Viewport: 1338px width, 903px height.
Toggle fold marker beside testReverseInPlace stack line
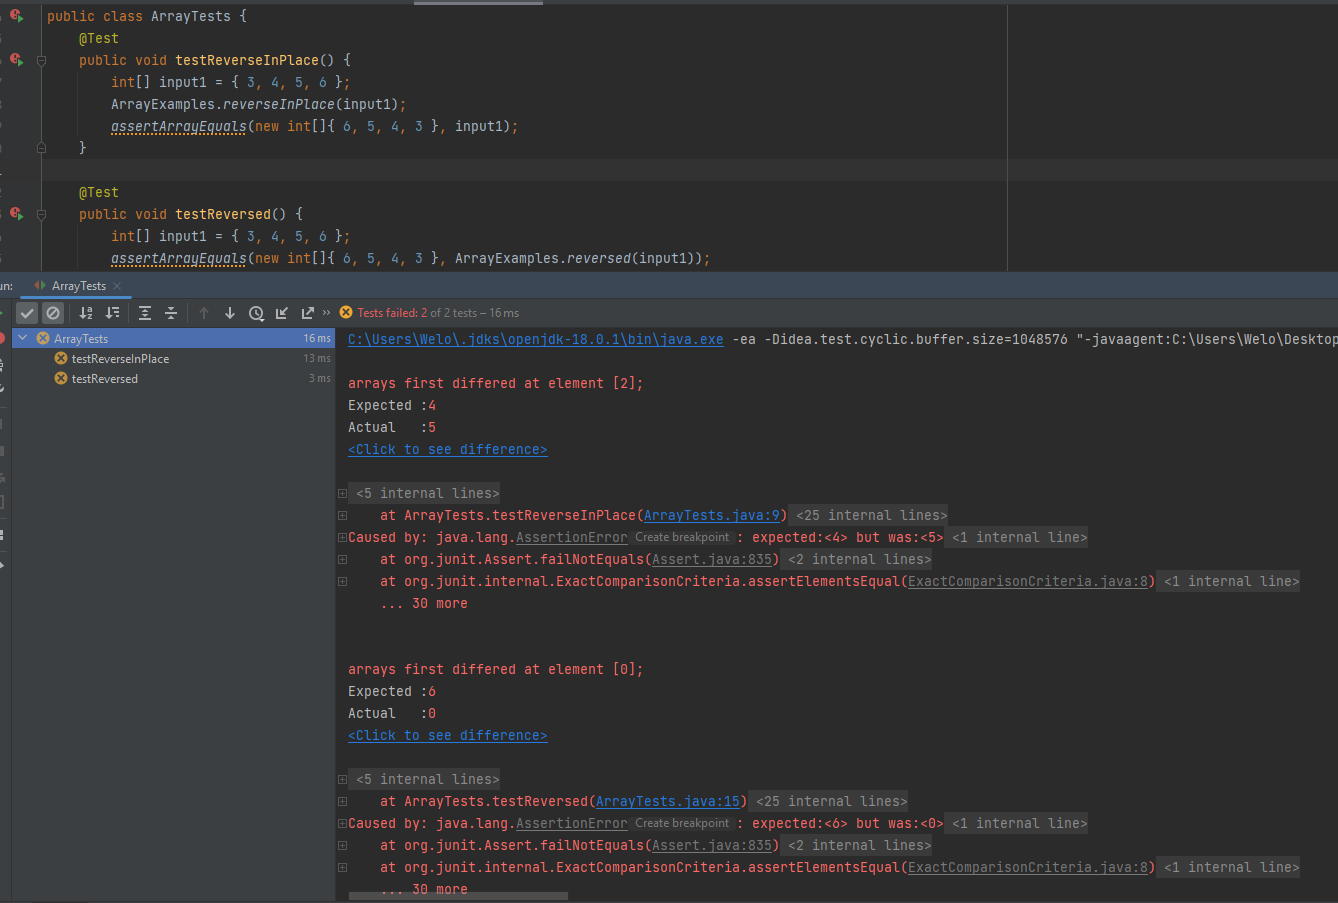click(x=342, y=515)
